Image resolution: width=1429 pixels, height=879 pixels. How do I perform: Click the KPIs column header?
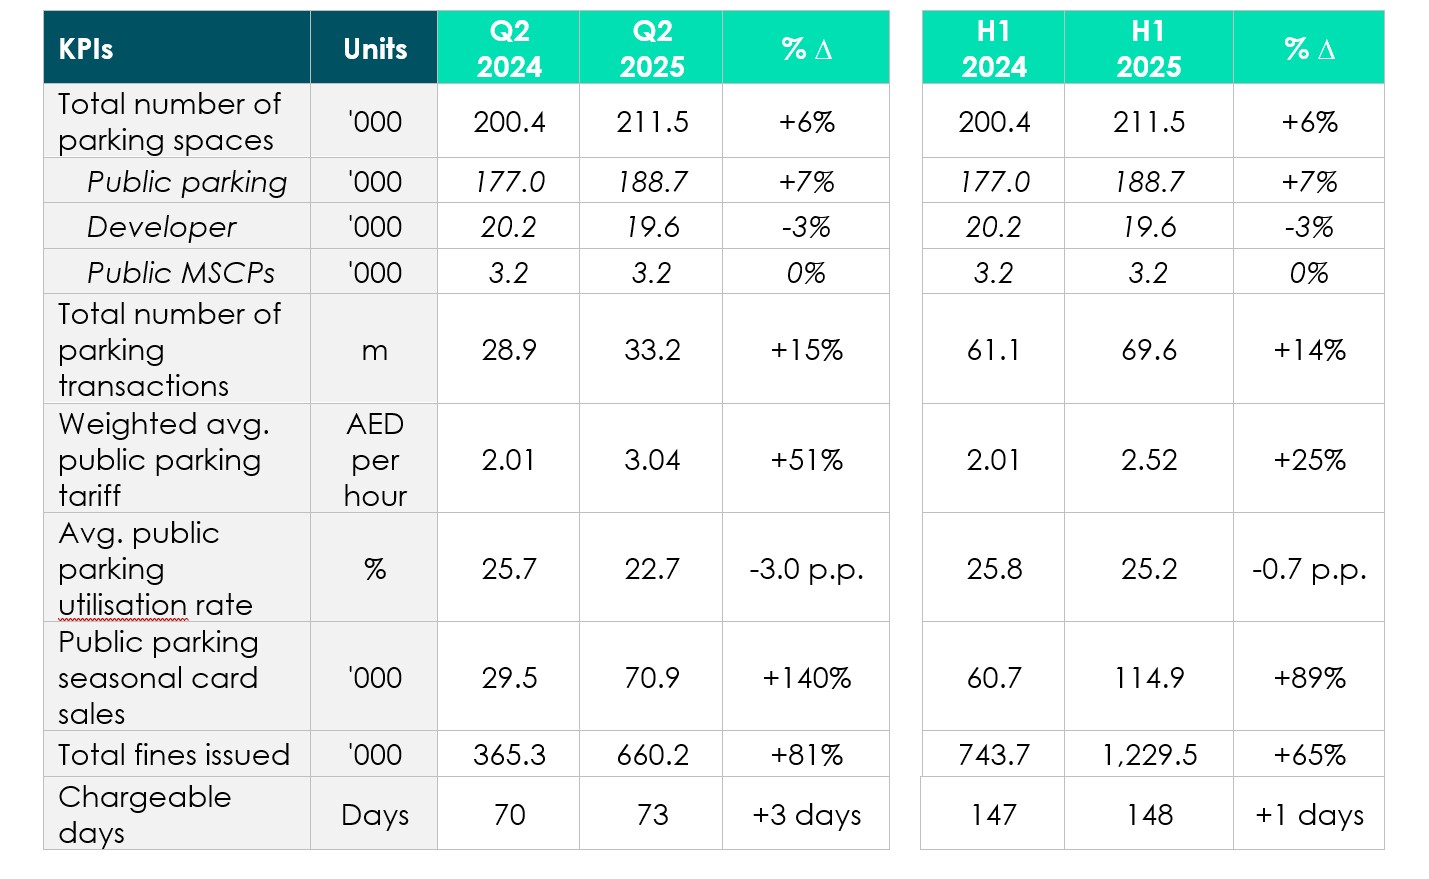pos(86,49)
